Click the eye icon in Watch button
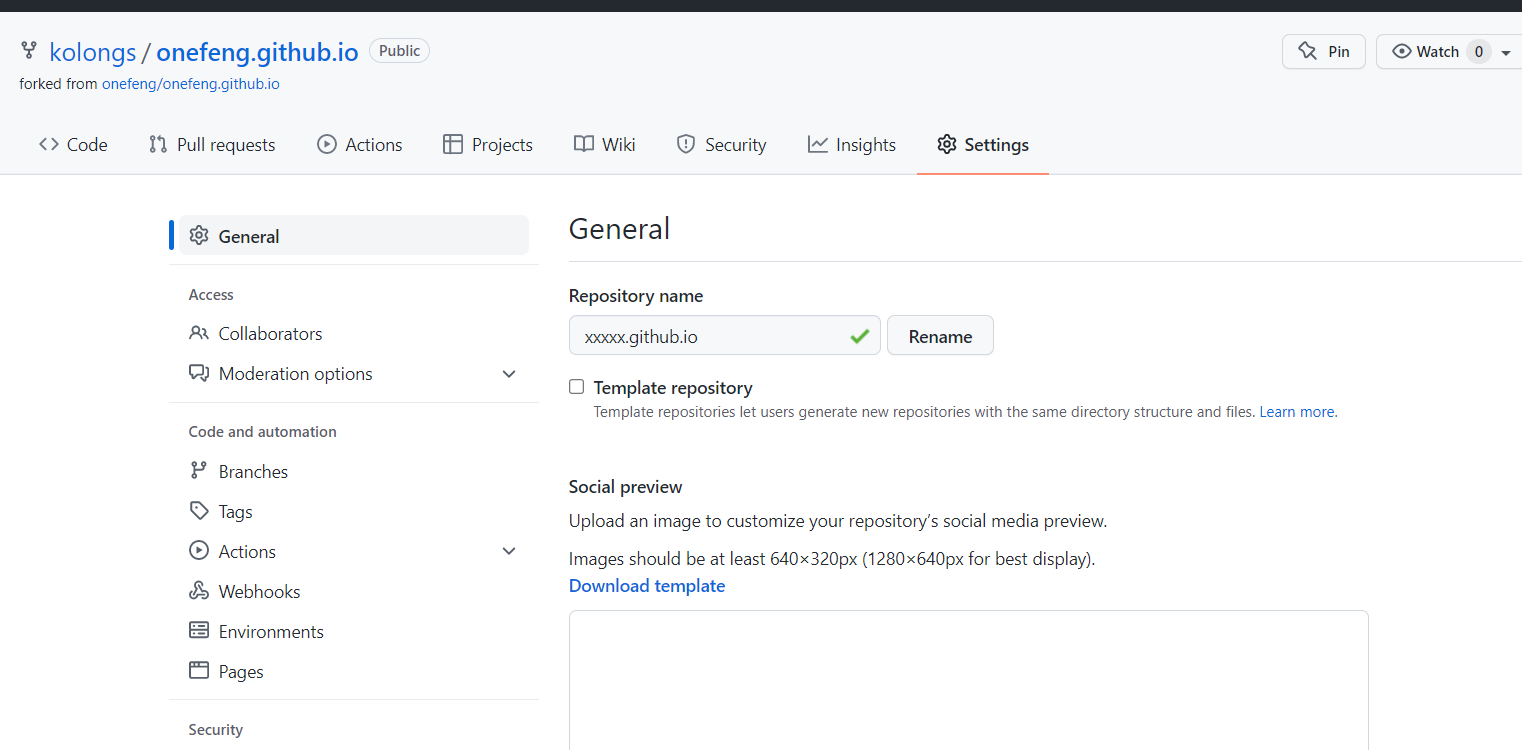 click(1402, 52)
